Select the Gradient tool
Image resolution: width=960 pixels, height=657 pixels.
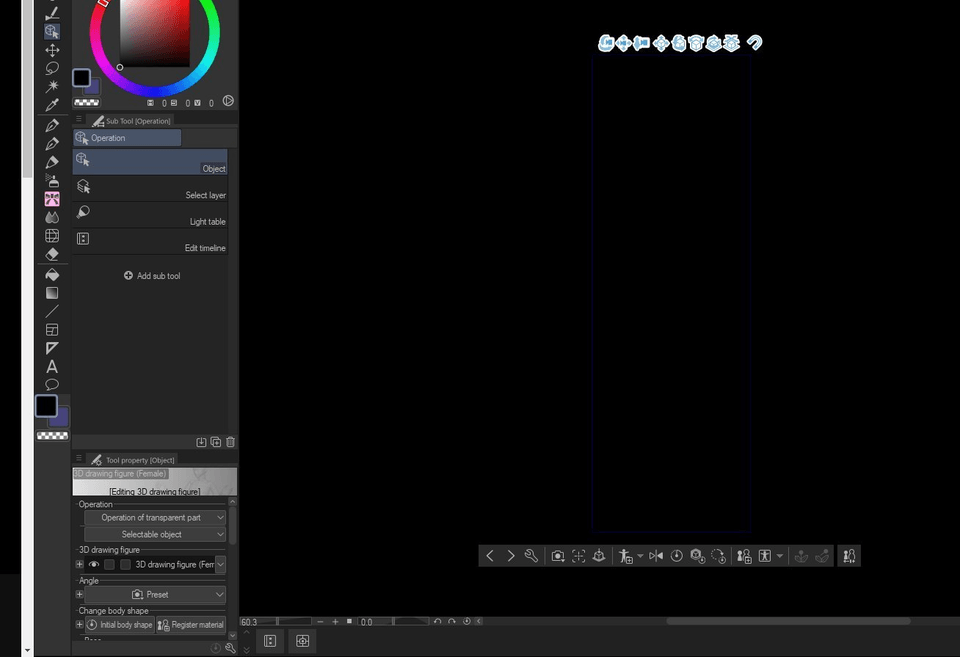[x=52, y=293]
